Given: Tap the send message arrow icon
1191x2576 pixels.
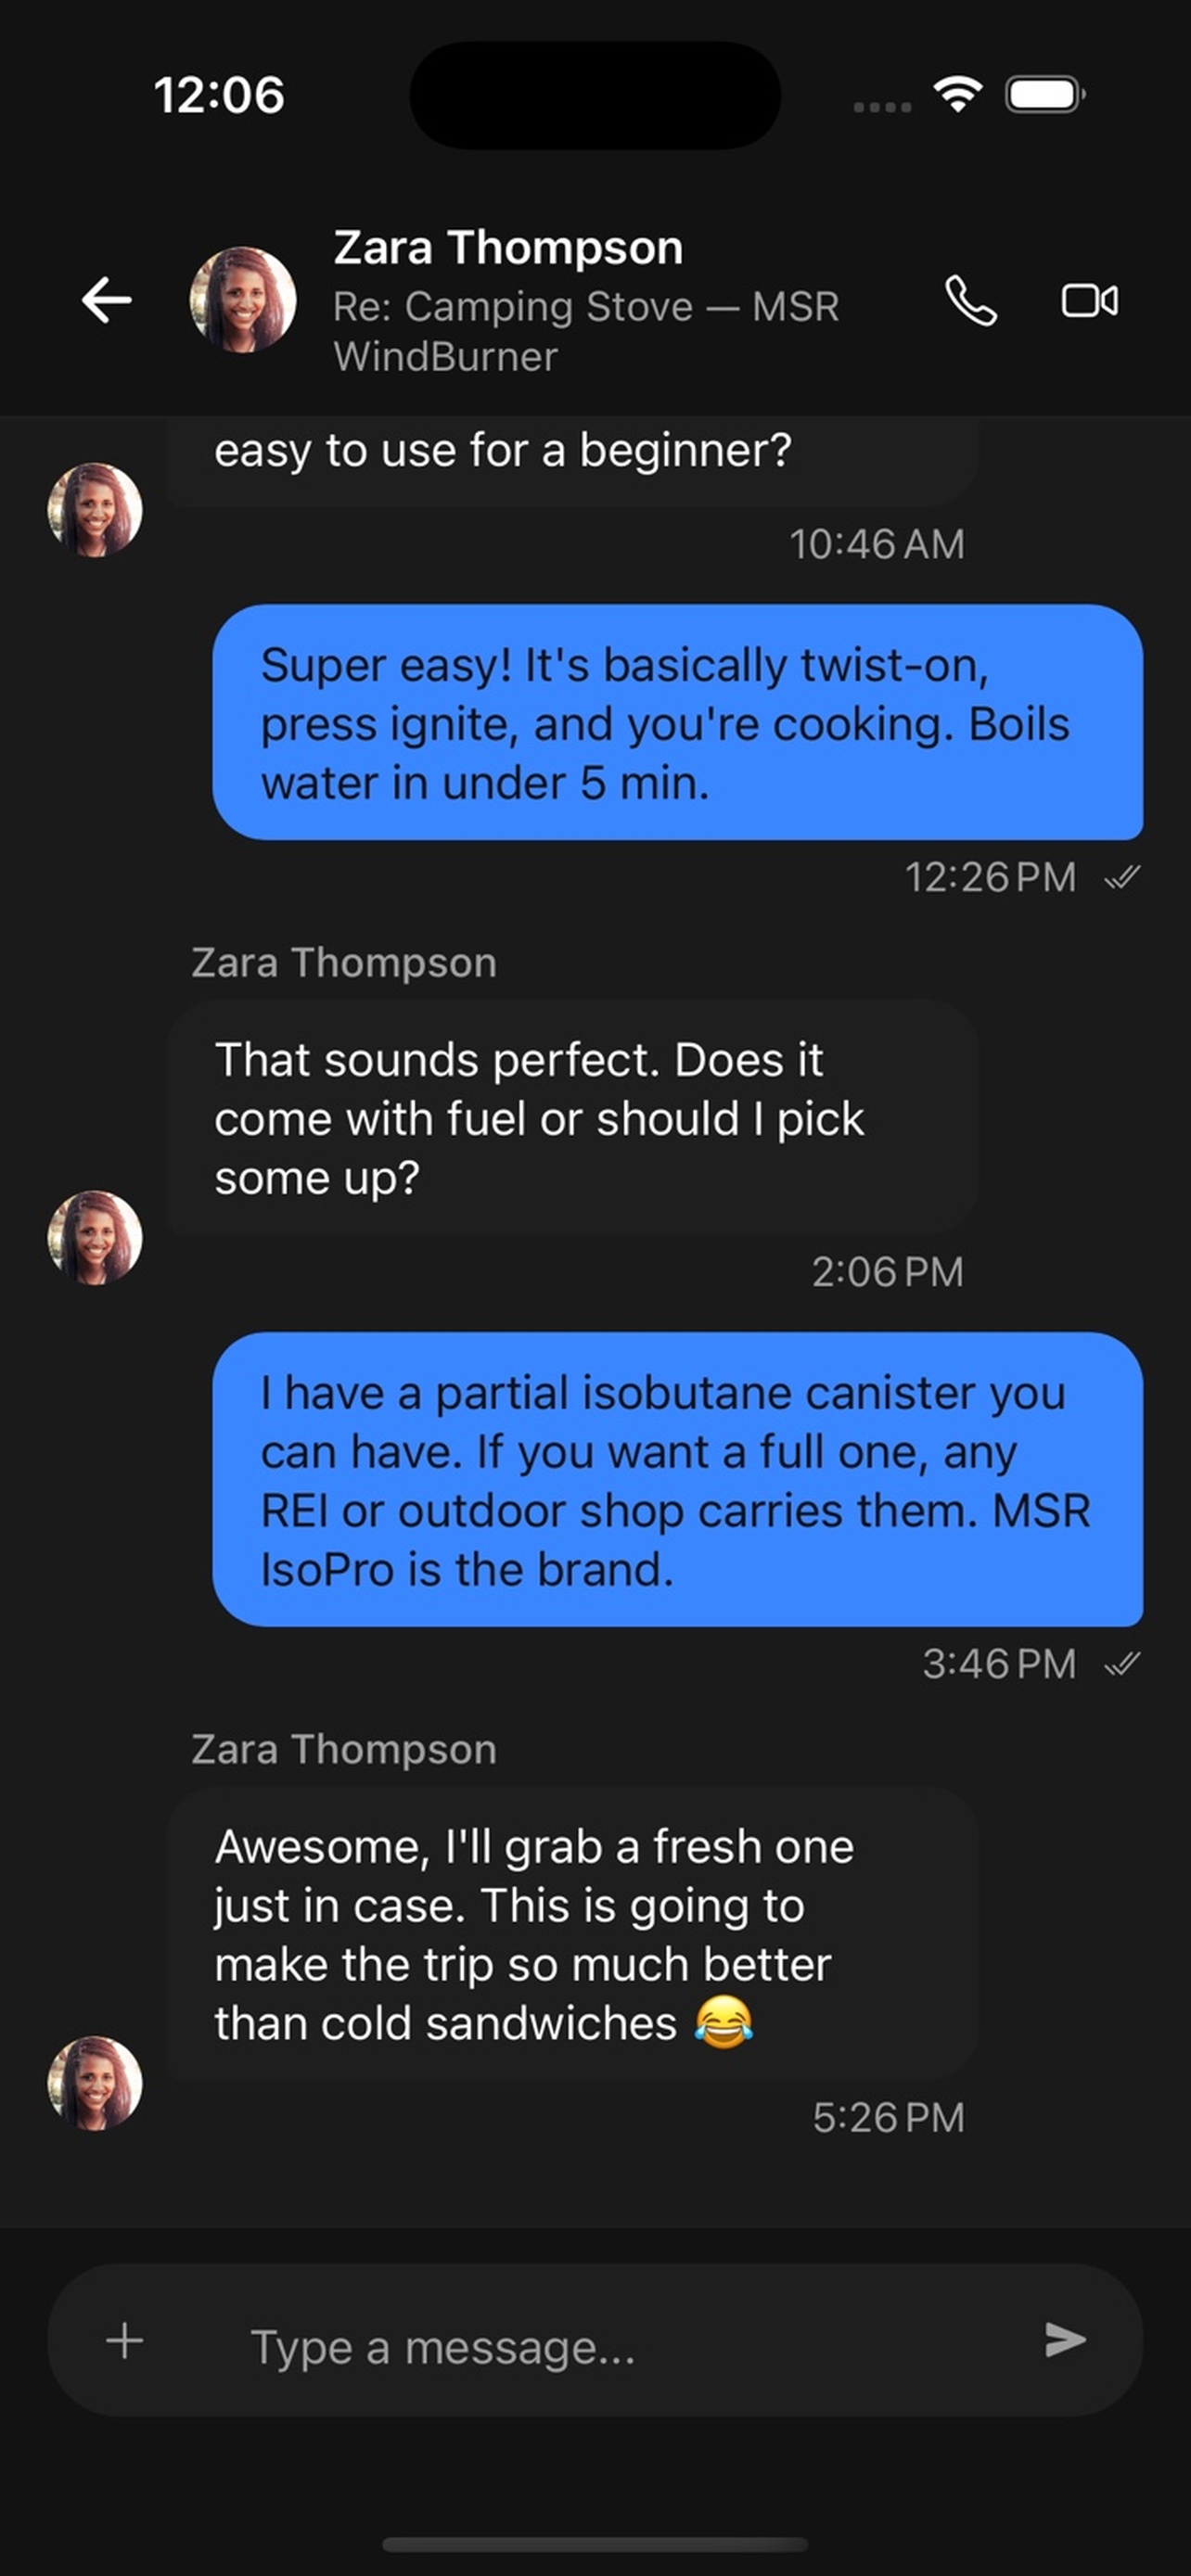Looking at the screenshot, I should [x=1064, y=2340].
